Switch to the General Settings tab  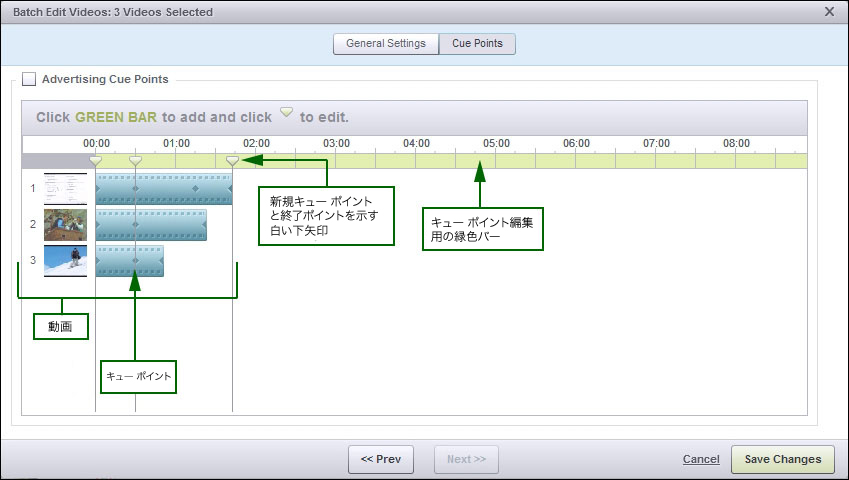tap(386, 44)
